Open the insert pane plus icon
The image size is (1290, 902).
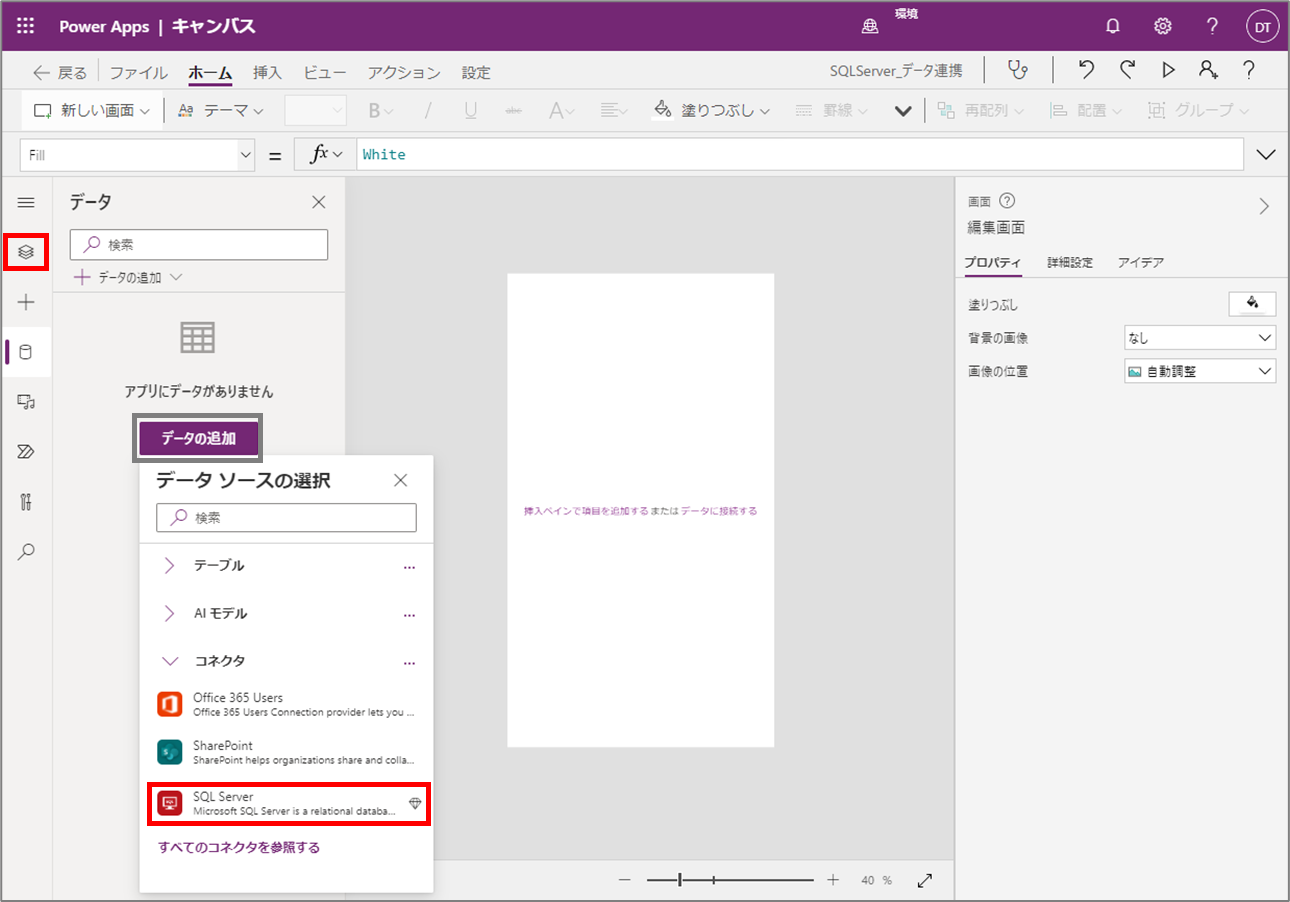[27, 302]
